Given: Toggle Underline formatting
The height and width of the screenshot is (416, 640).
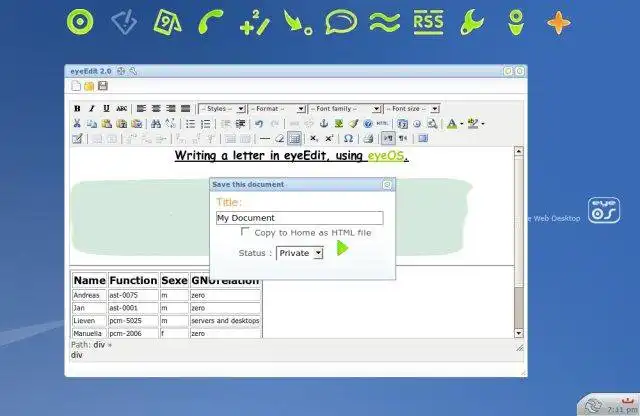Looking at the screenshot, I should pyautogui.click(x=106, y=109).
